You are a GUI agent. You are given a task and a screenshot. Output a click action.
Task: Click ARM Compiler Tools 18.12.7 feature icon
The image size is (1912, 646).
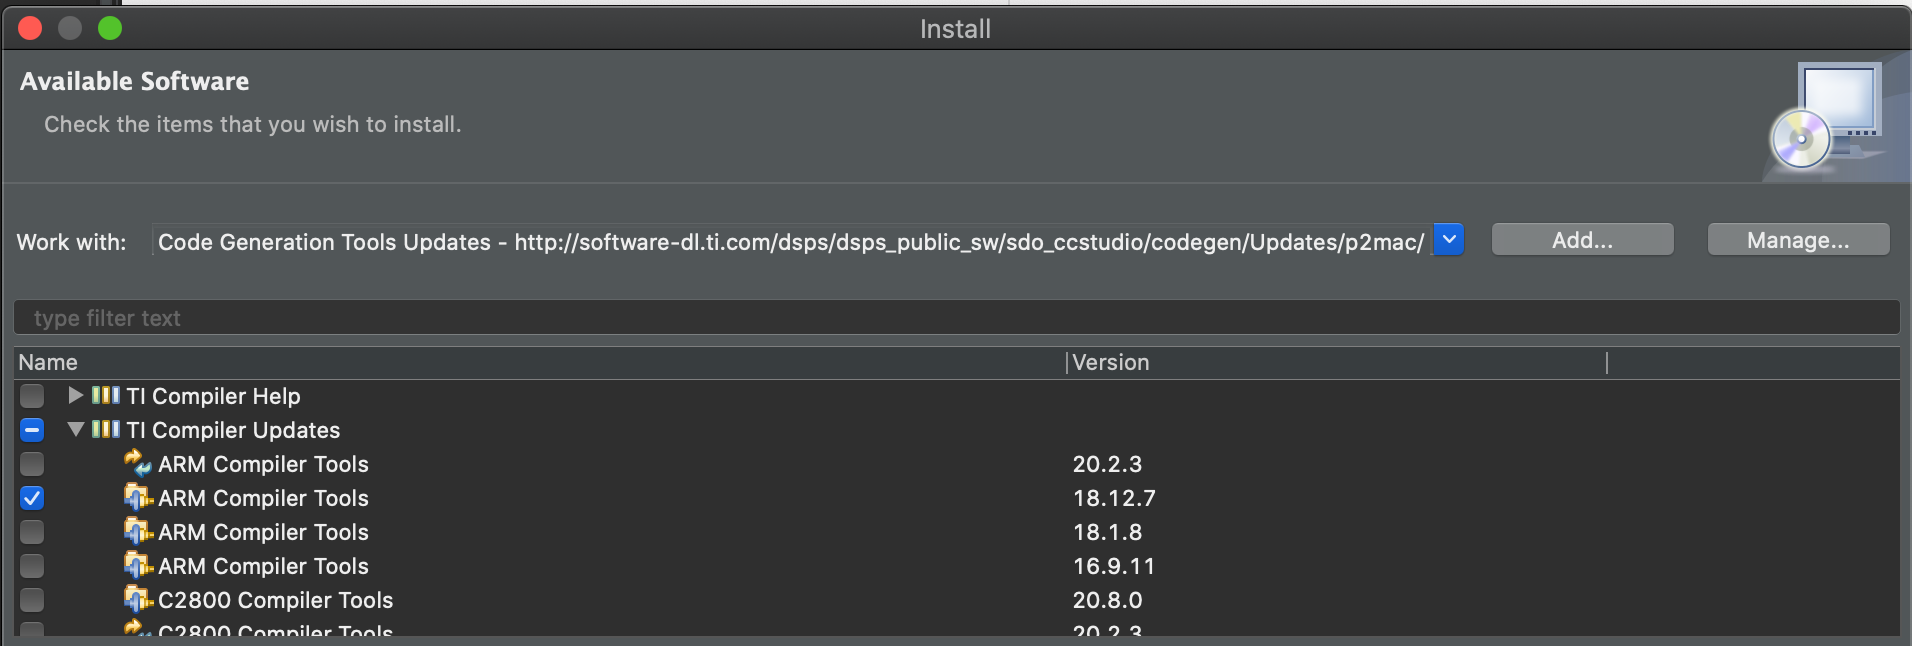coord(137,497)
